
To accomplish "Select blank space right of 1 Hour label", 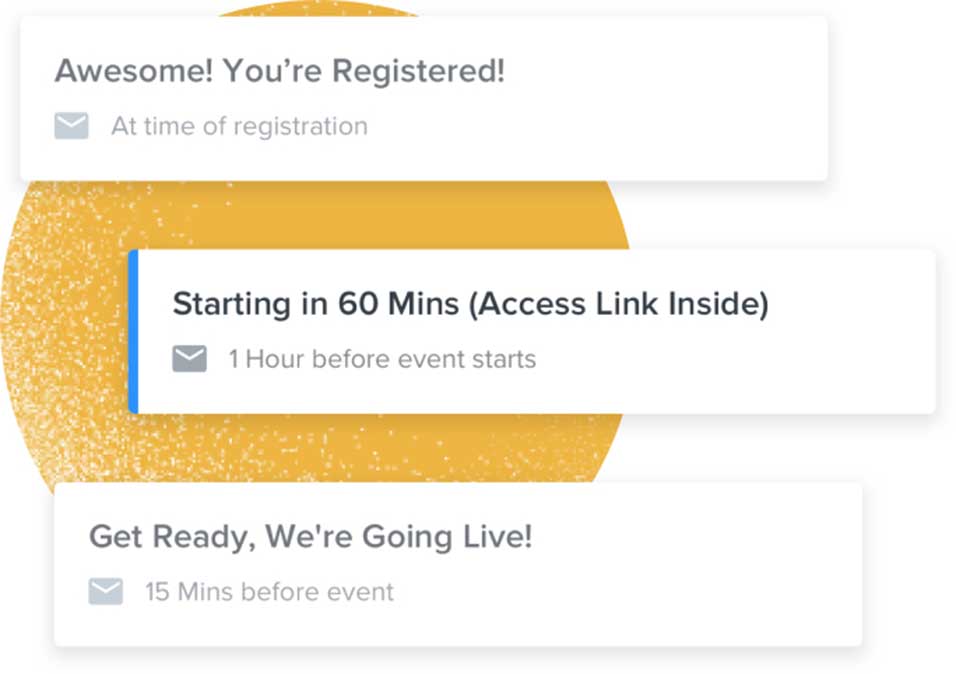I will point(732,360).
